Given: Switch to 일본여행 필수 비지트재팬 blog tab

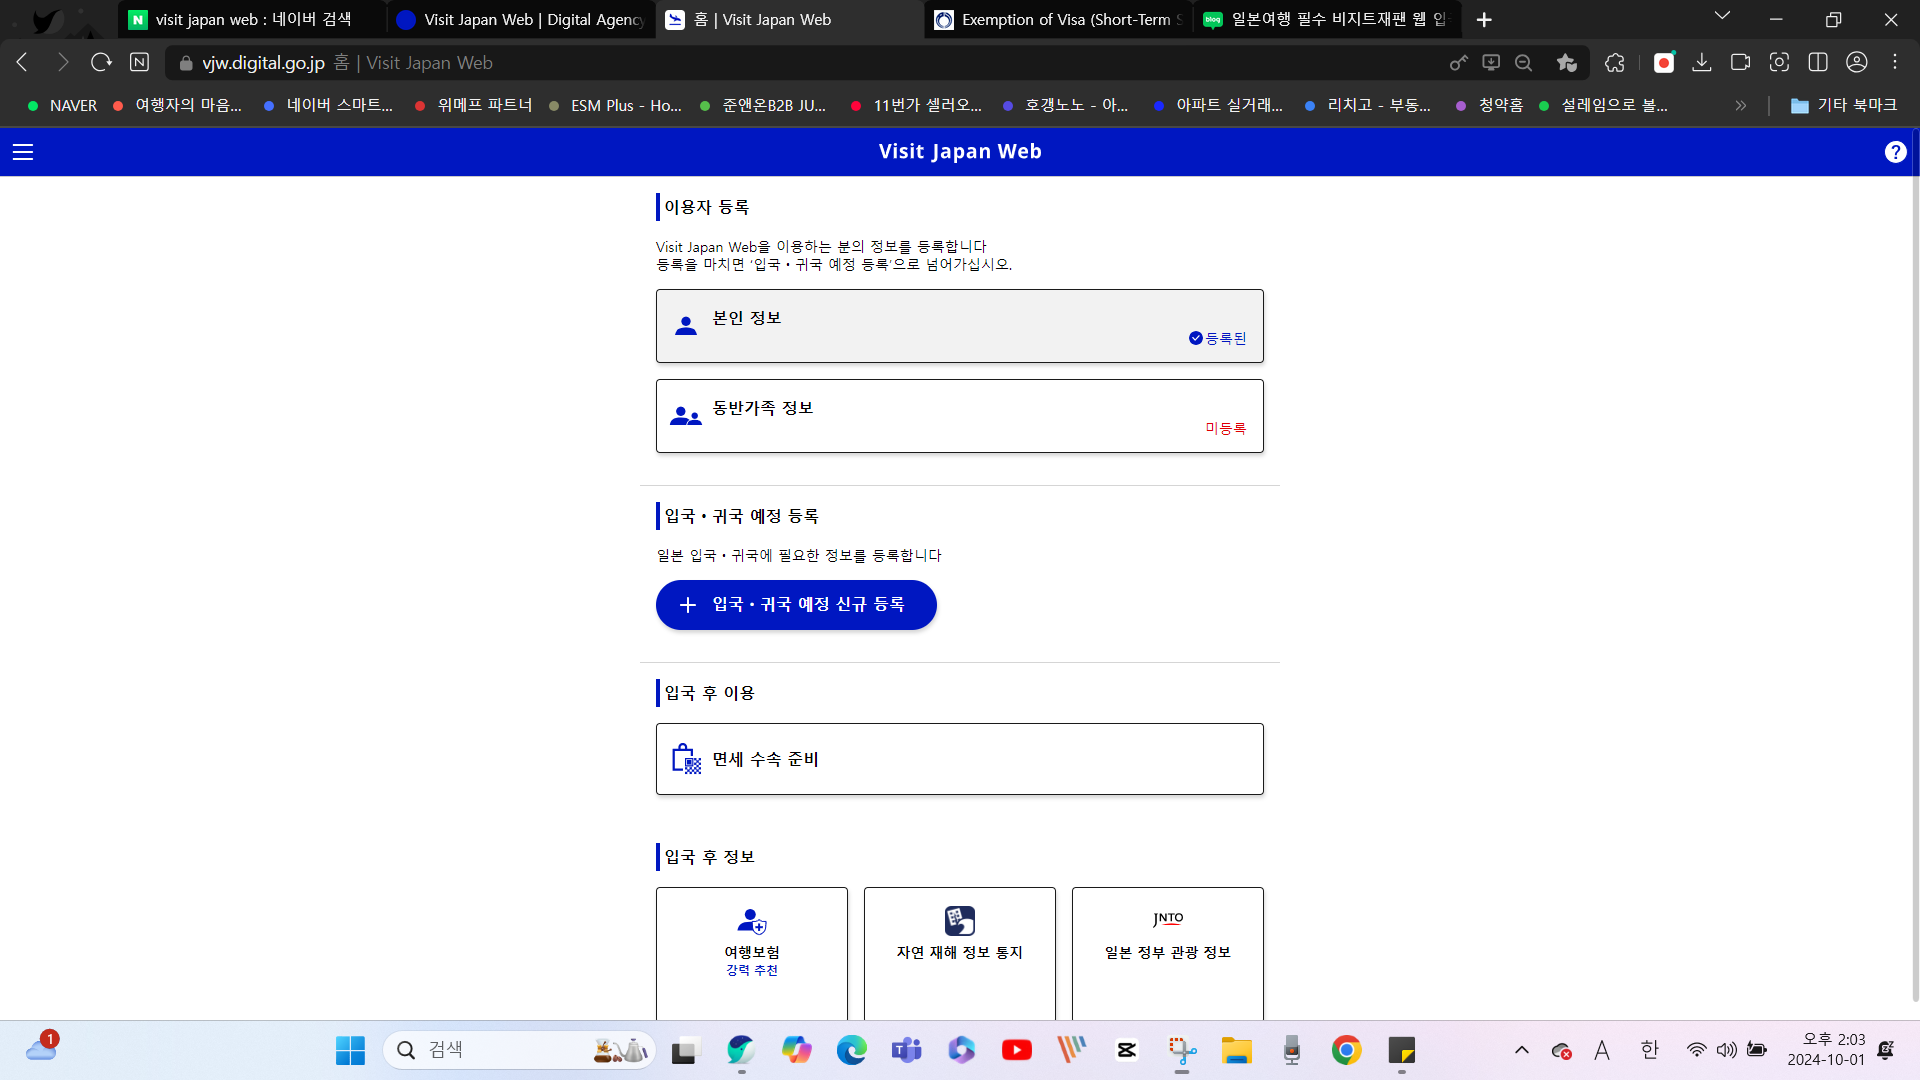Looking at the screenshot, I should (1327, 20).
